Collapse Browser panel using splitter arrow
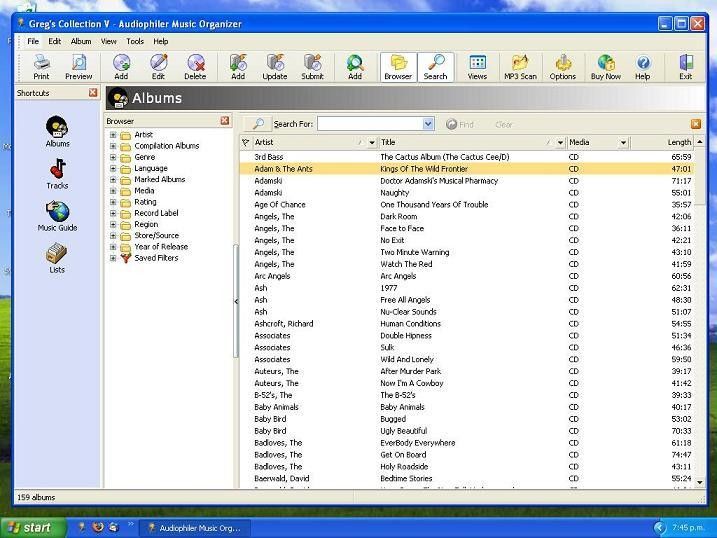717x538 pixels. click(236, 301)
